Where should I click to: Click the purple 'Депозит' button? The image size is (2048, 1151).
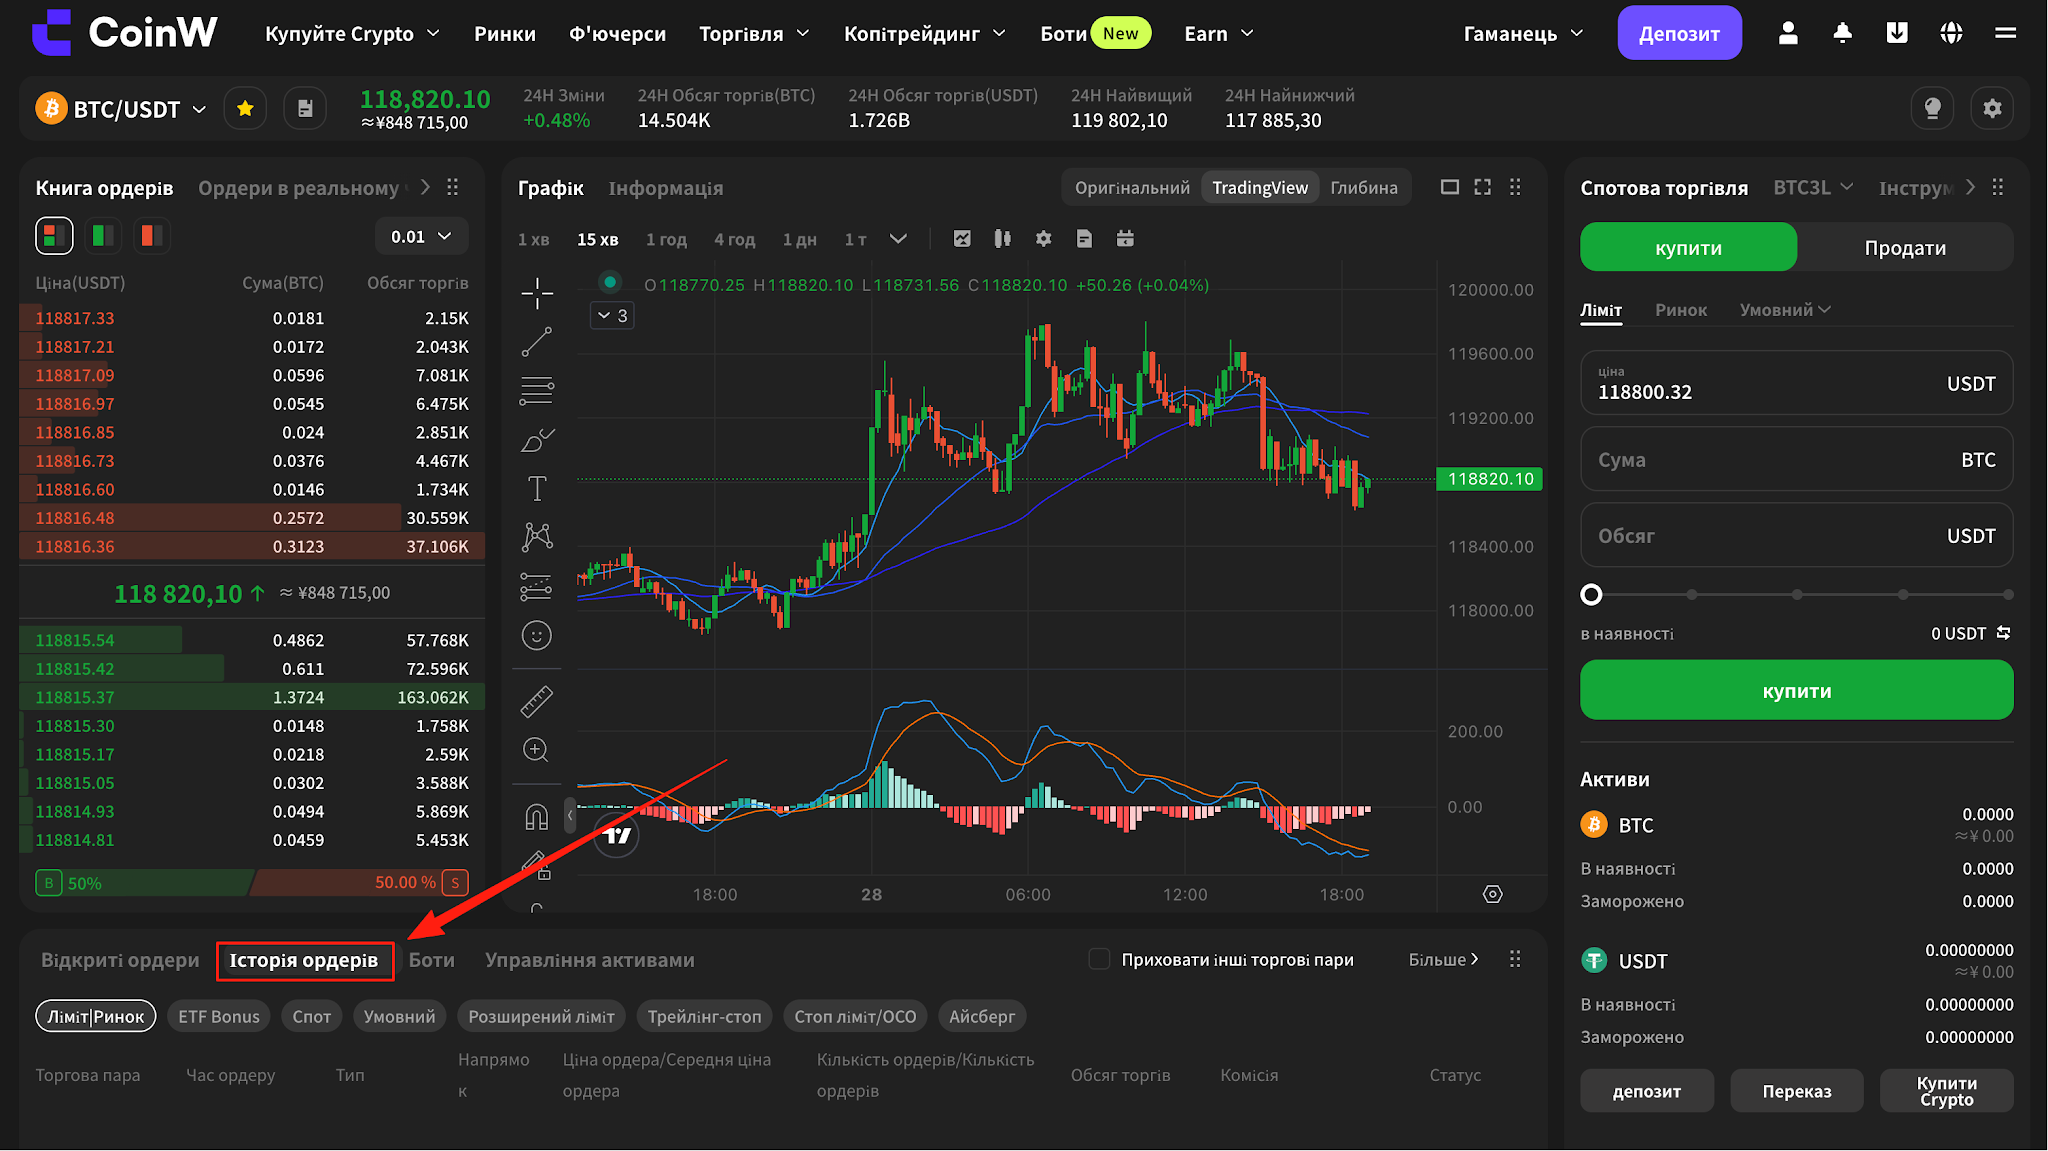coord(1679,33)
